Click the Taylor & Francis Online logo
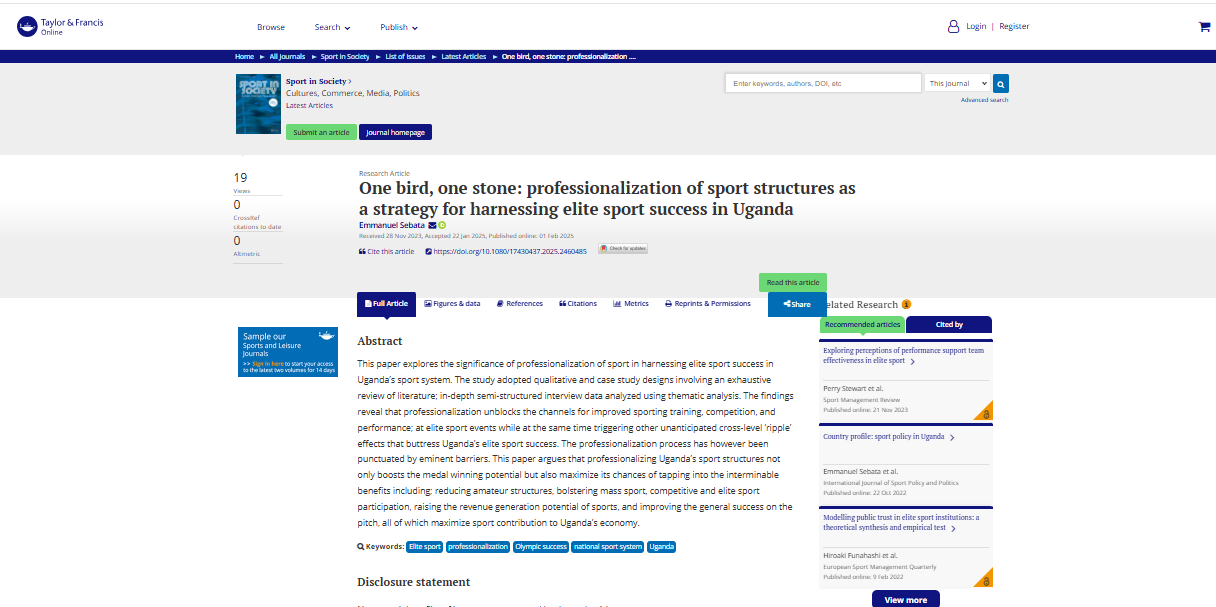 click(x=60, y=27)
